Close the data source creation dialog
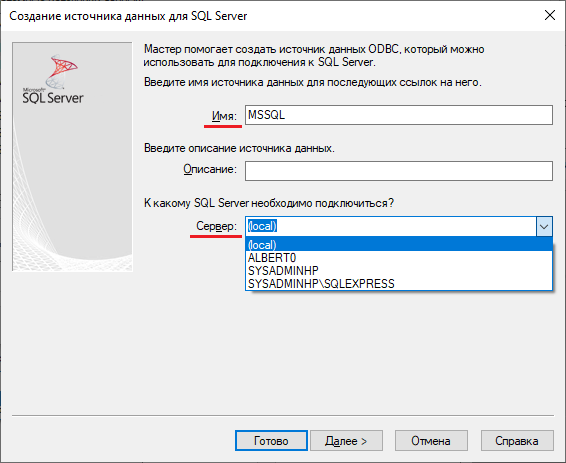Image resolution: width=566 pixels, height=463 pixels. (x=549, y=15)
